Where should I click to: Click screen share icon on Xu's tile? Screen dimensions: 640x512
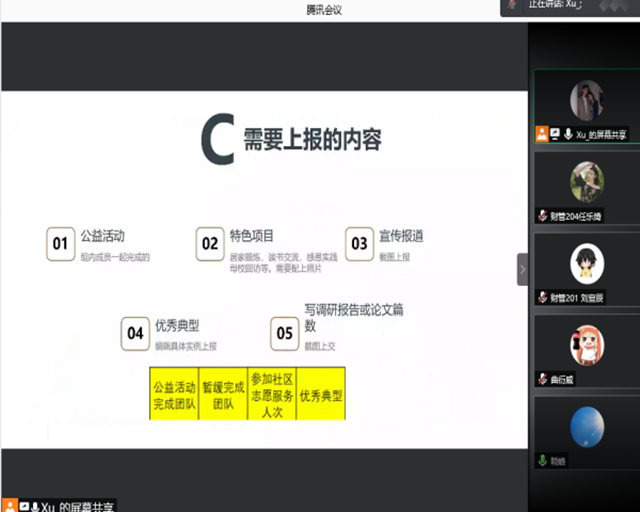coord(554,134)
